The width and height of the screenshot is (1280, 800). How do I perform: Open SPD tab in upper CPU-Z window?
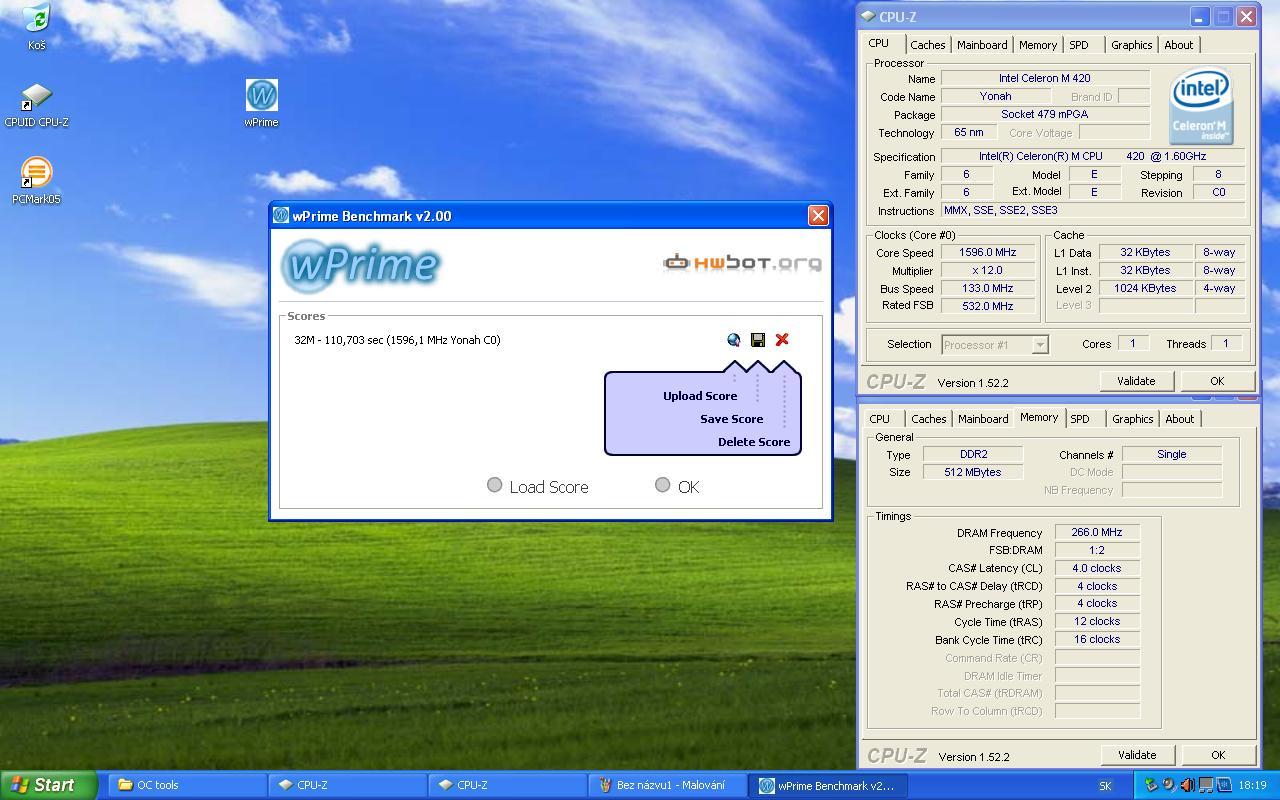coord(1078,45)
